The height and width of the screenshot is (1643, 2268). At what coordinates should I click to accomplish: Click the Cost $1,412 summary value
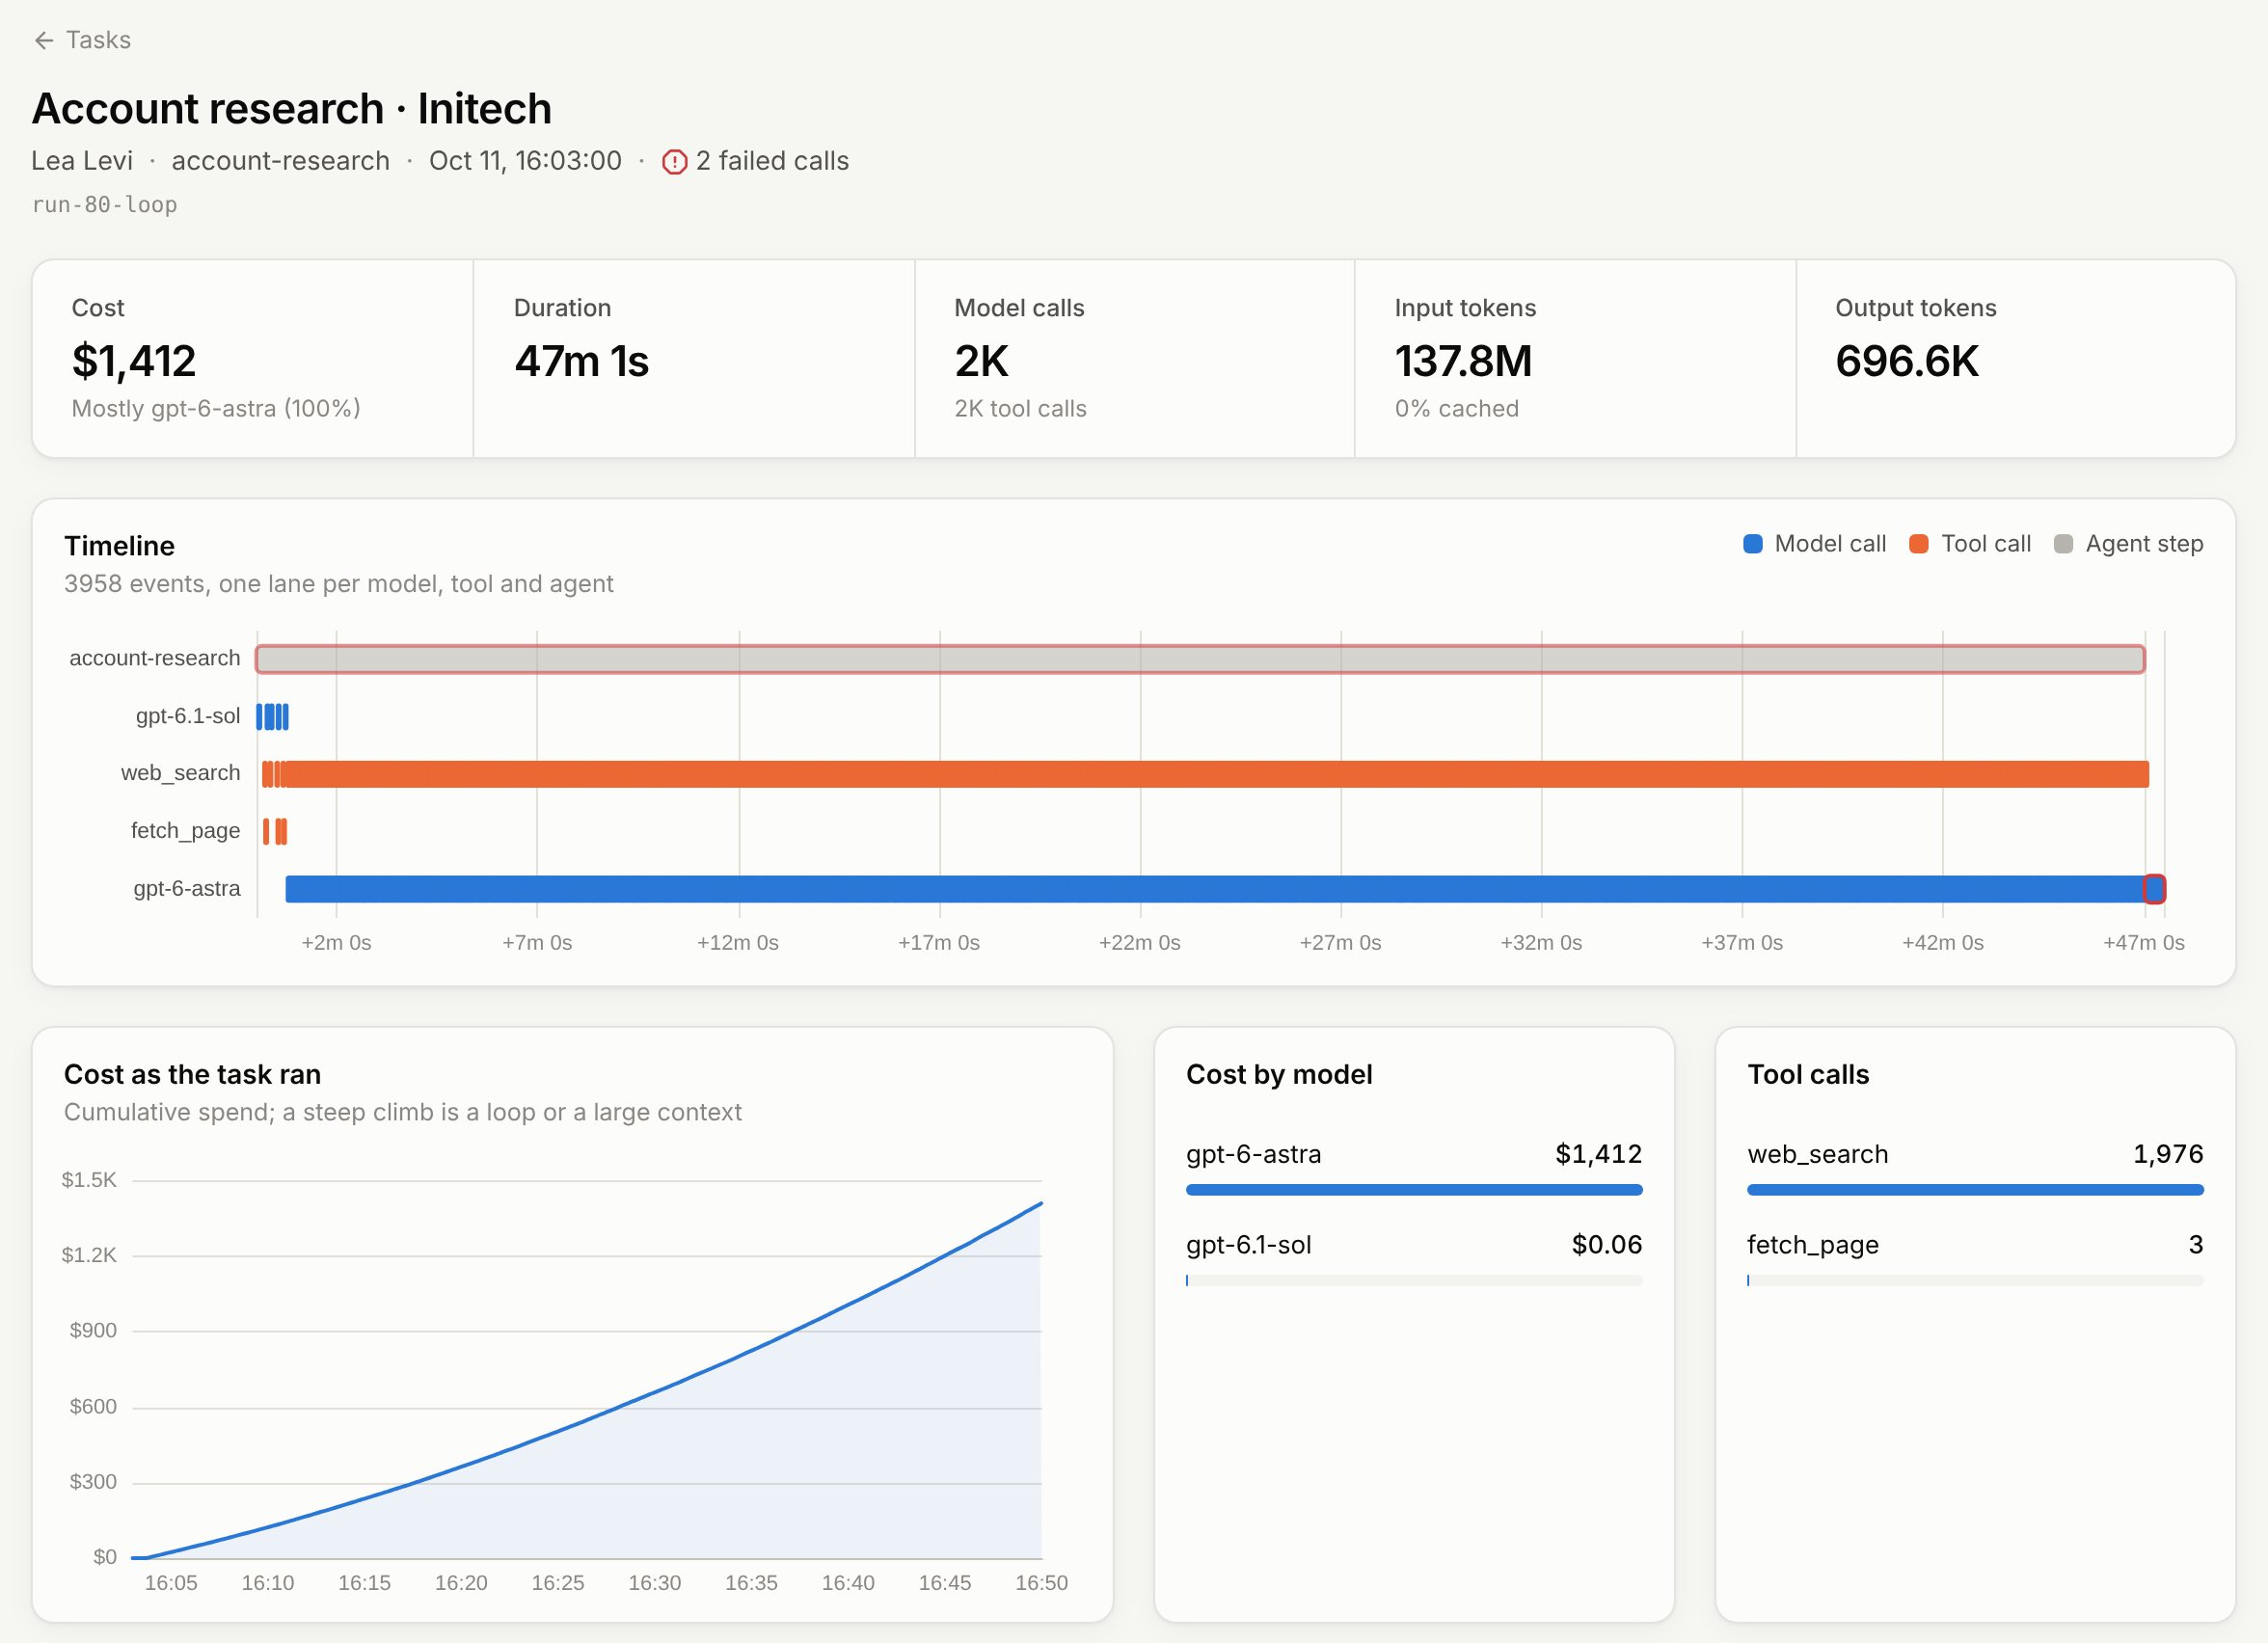coord(134,361)
